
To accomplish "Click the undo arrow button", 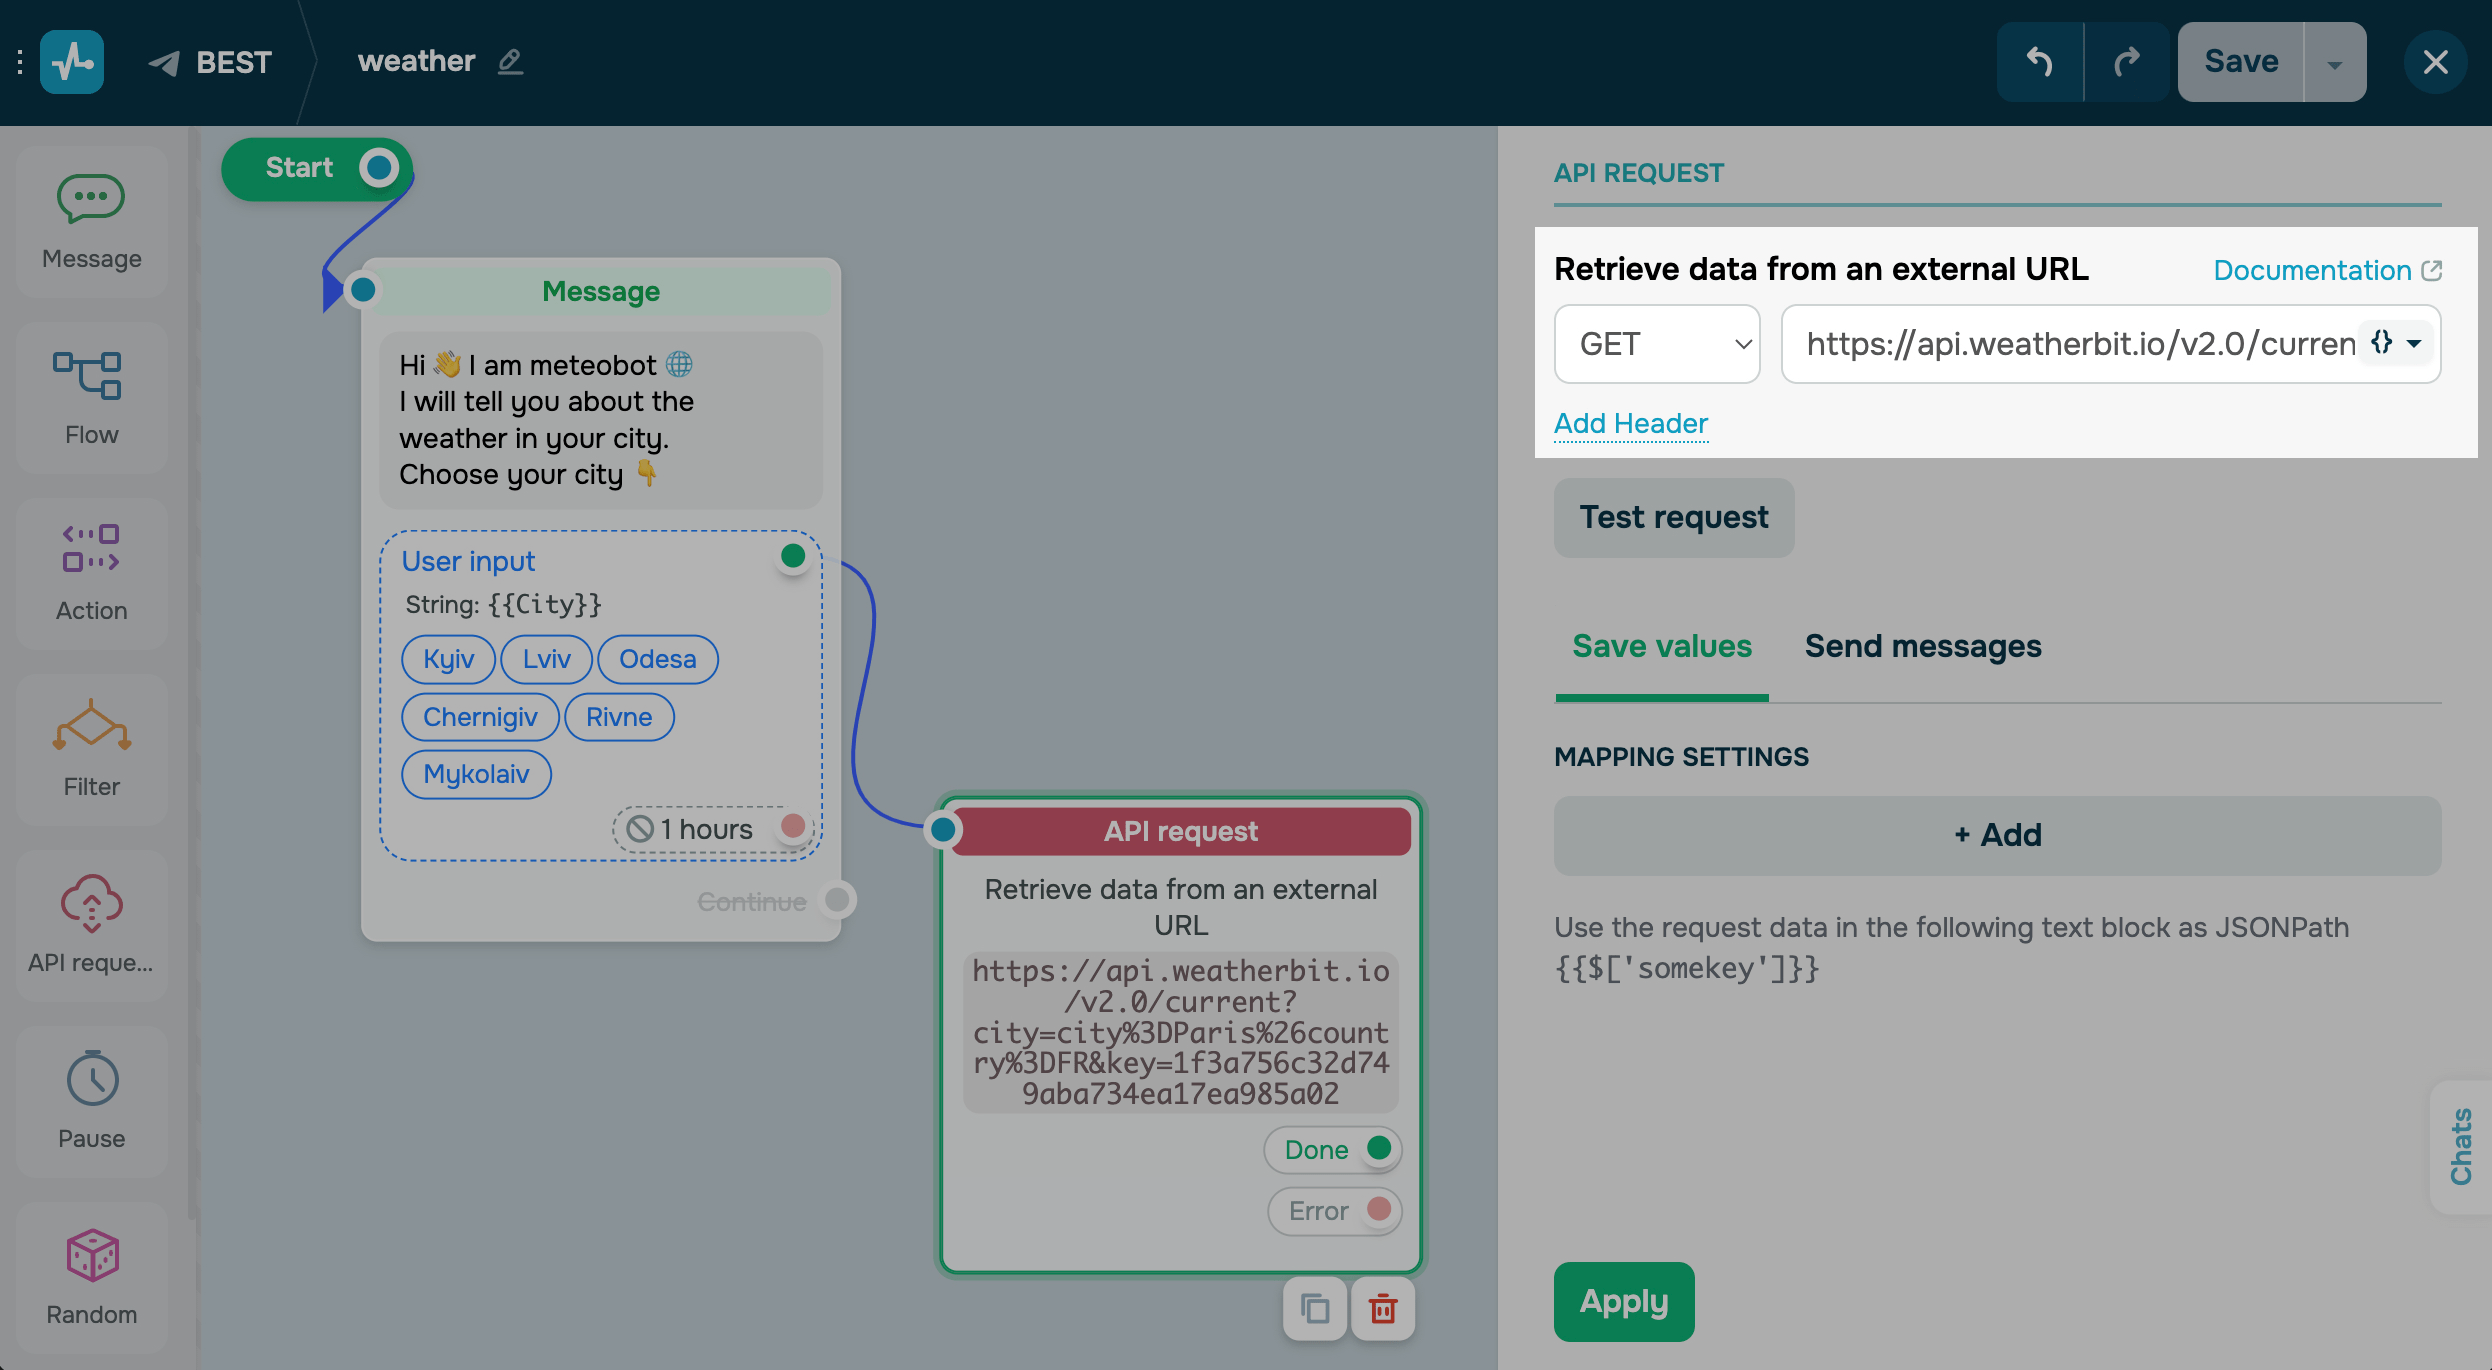I will (x=2039, y=62).
